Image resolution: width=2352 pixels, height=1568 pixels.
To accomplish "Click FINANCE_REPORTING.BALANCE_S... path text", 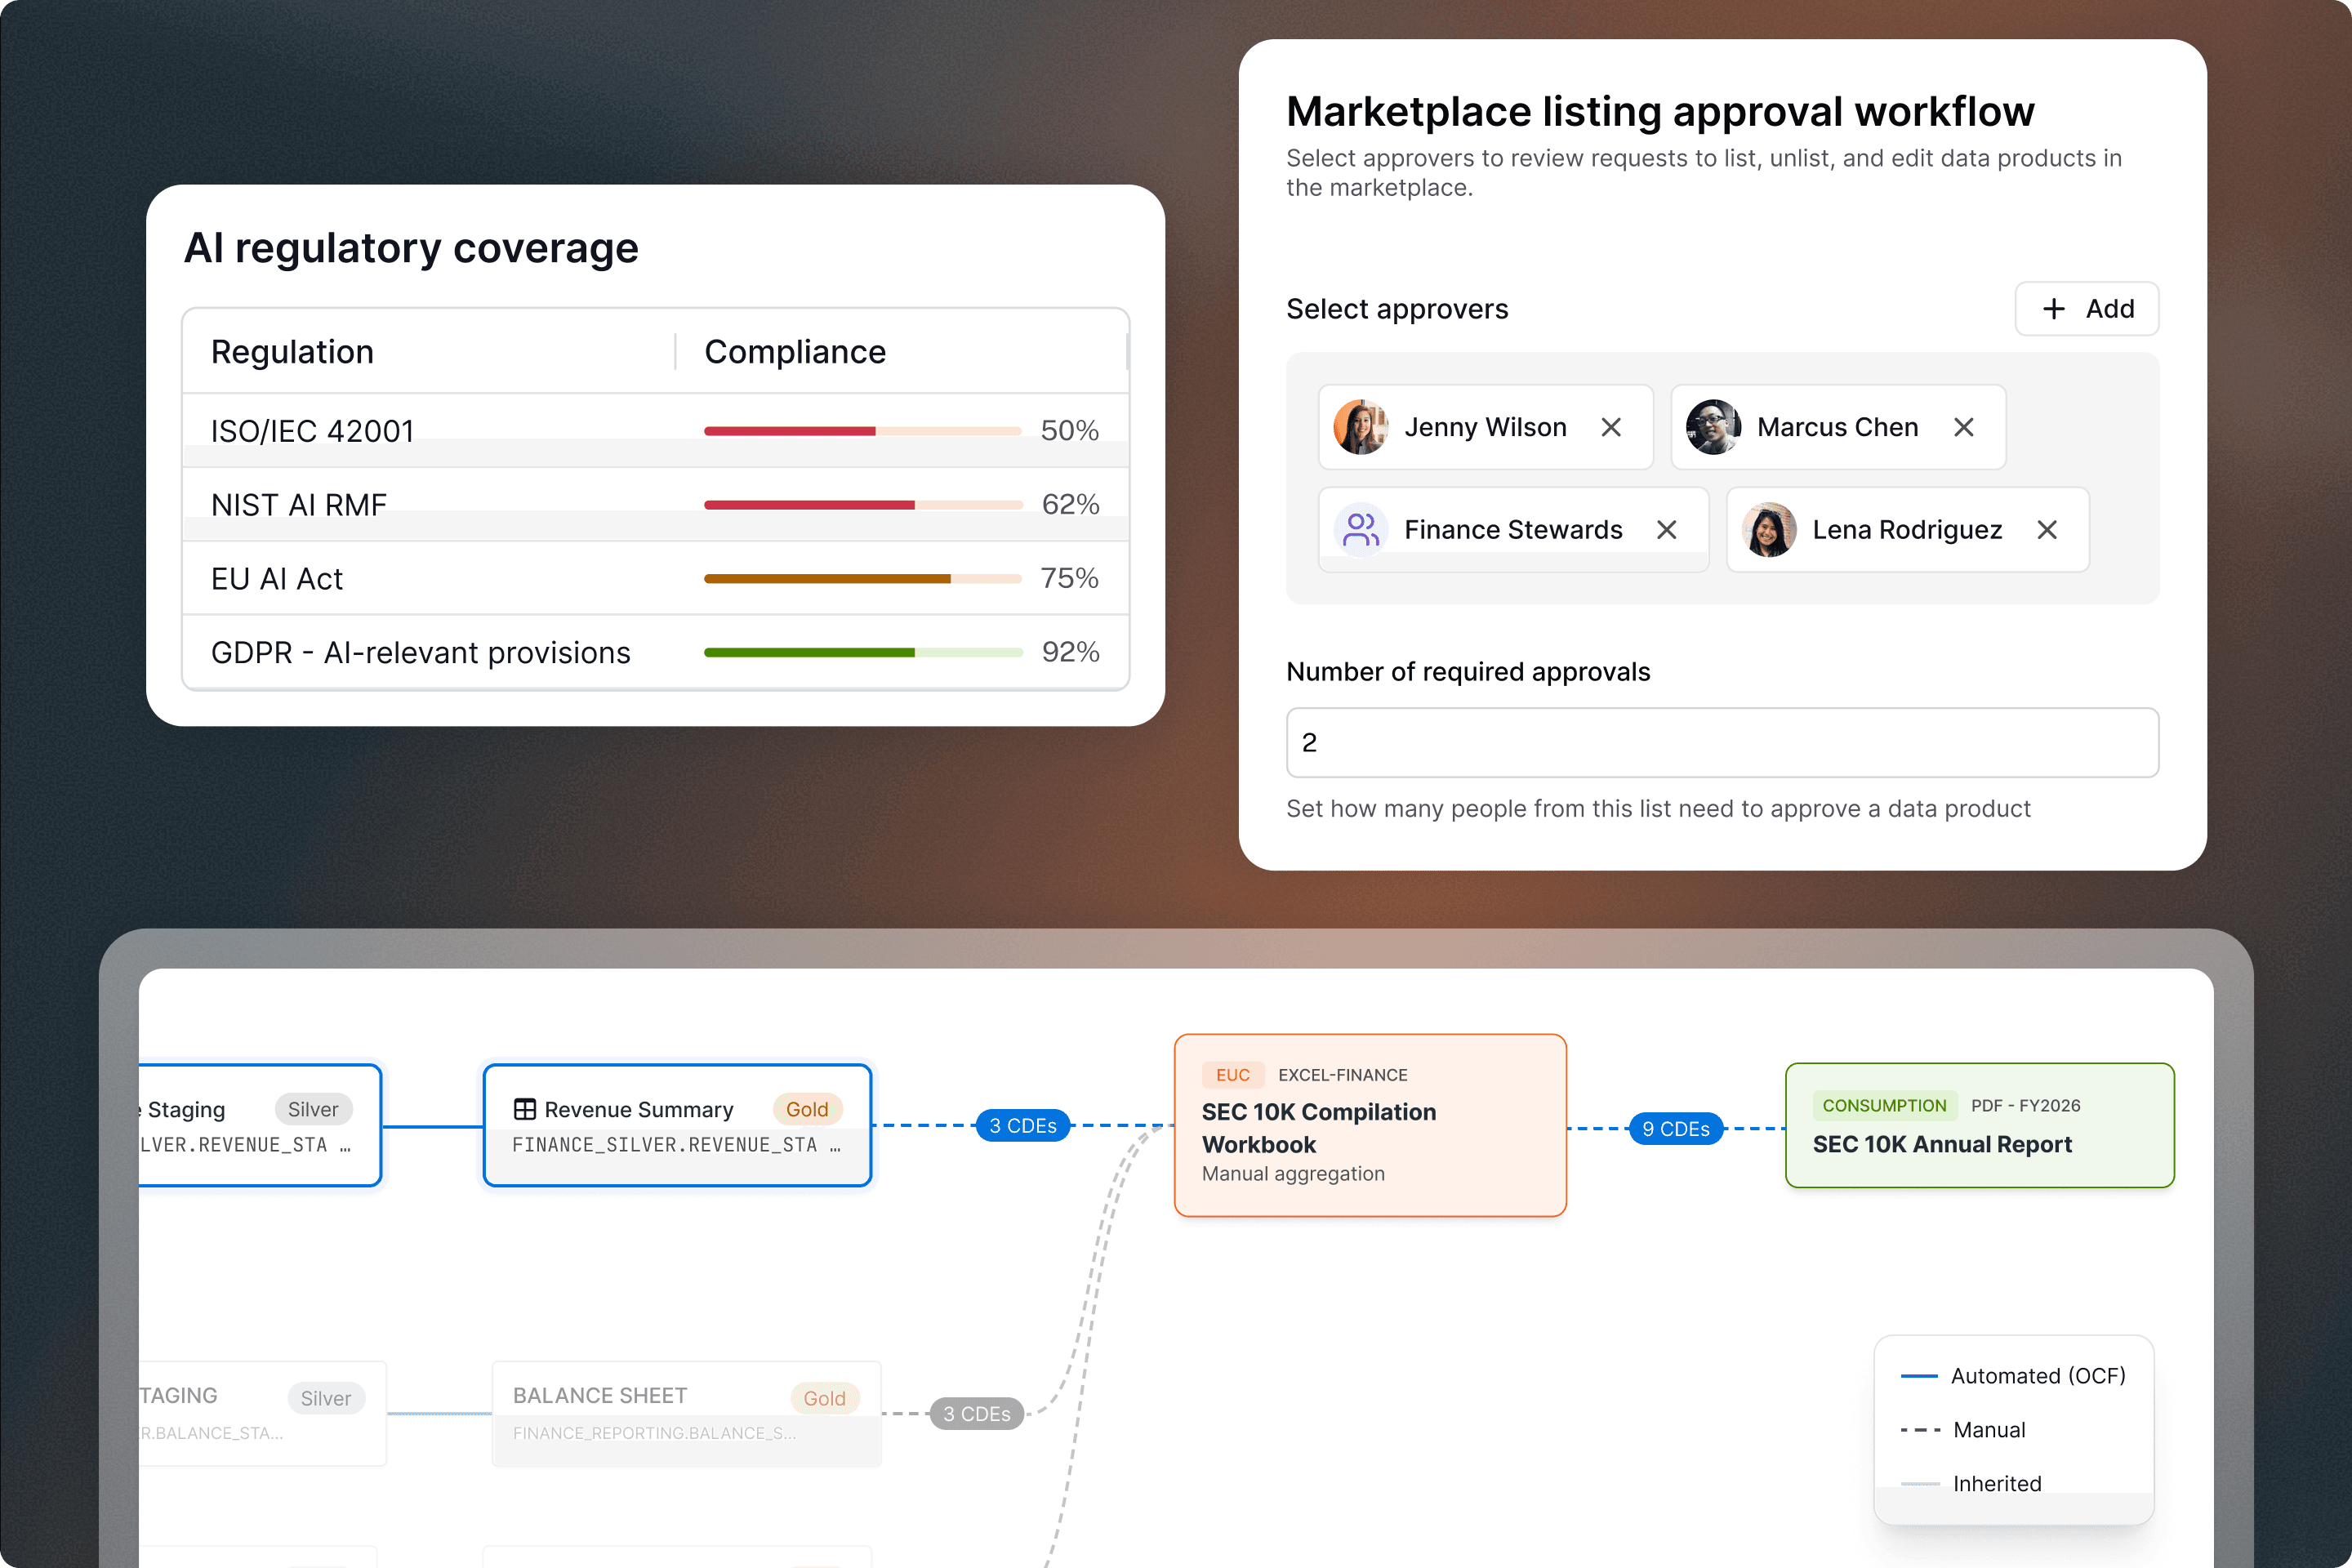I will click(x=654, y=1433).
